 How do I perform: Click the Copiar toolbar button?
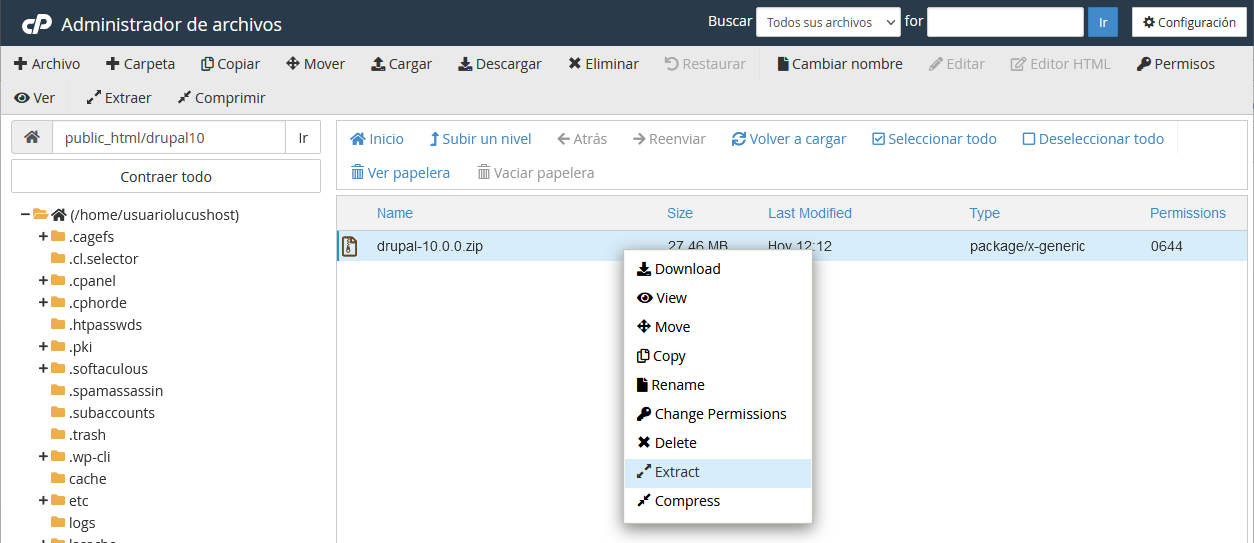pos(230,64)
